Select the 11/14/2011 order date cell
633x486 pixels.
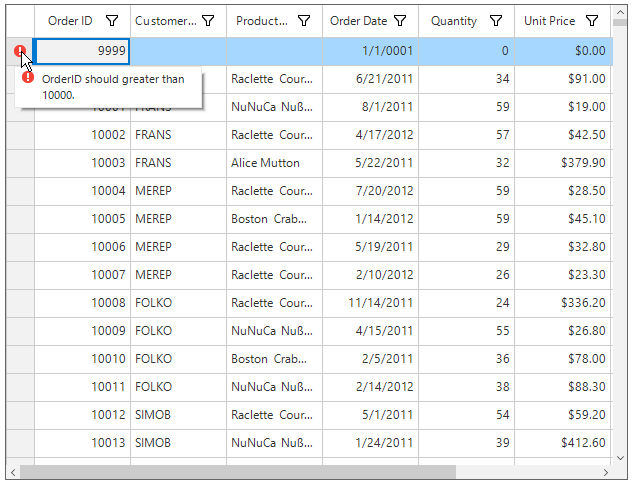coord(371,303)
